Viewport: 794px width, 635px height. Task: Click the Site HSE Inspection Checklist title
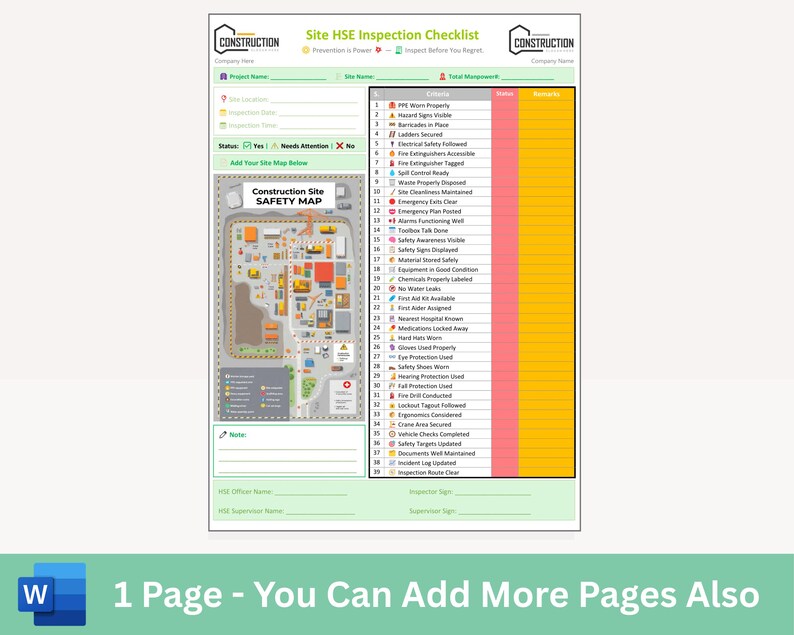pyautogui.click(x=392, y=34)
